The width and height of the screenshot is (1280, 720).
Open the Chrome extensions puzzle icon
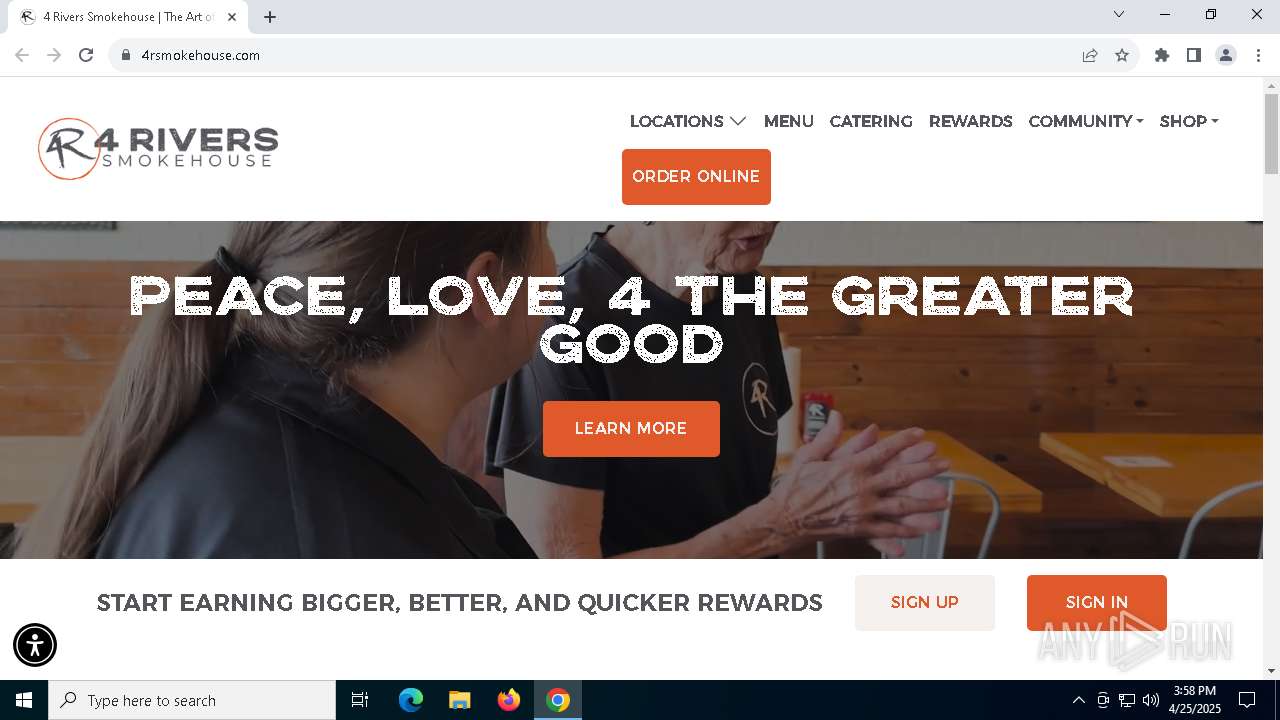1162,55
